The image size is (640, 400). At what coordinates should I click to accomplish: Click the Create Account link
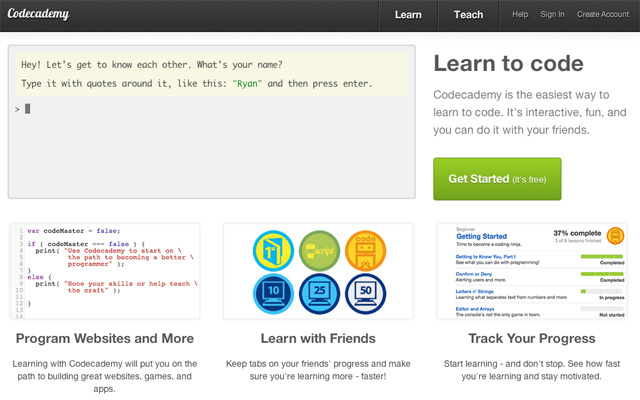(602, 15)
